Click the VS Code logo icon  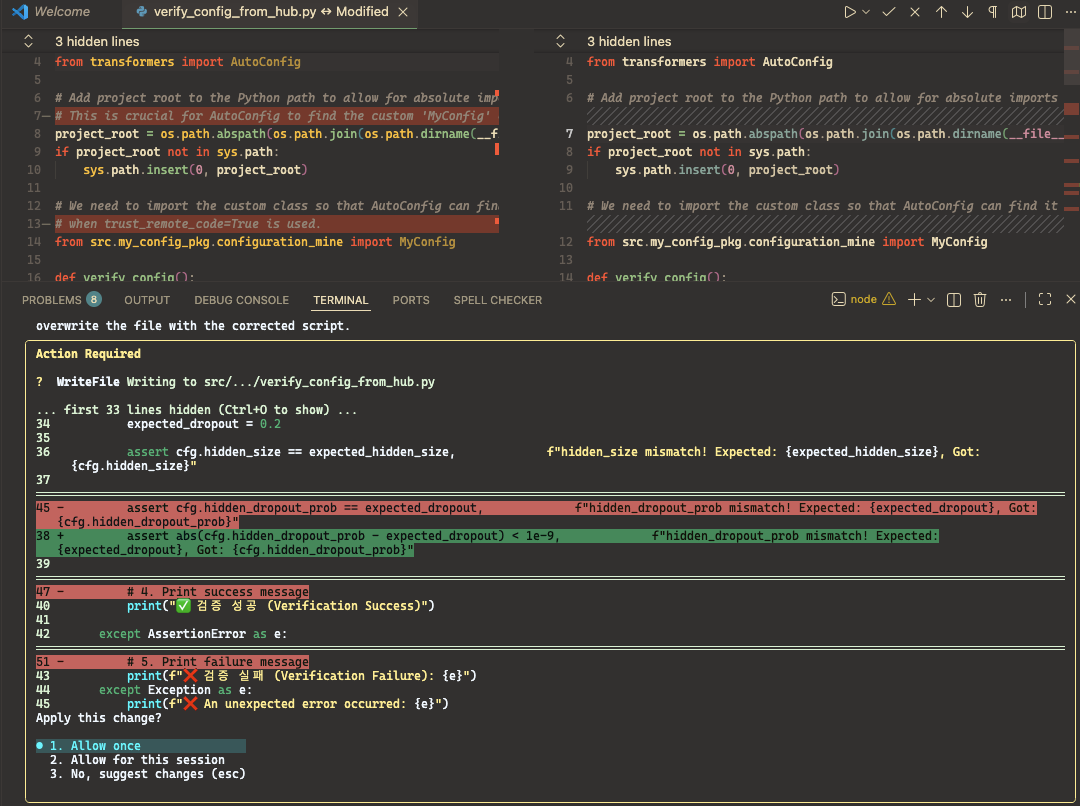coord(20,12)
